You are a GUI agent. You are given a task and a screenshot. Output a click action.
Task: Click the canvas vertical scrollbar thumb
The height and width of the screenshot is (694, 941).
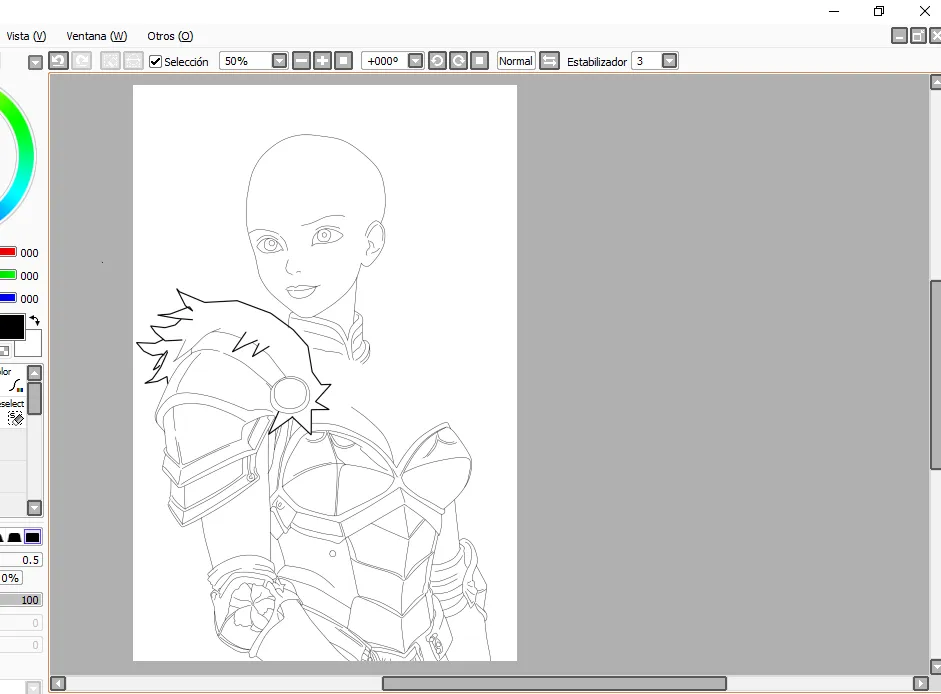[936, 375]
